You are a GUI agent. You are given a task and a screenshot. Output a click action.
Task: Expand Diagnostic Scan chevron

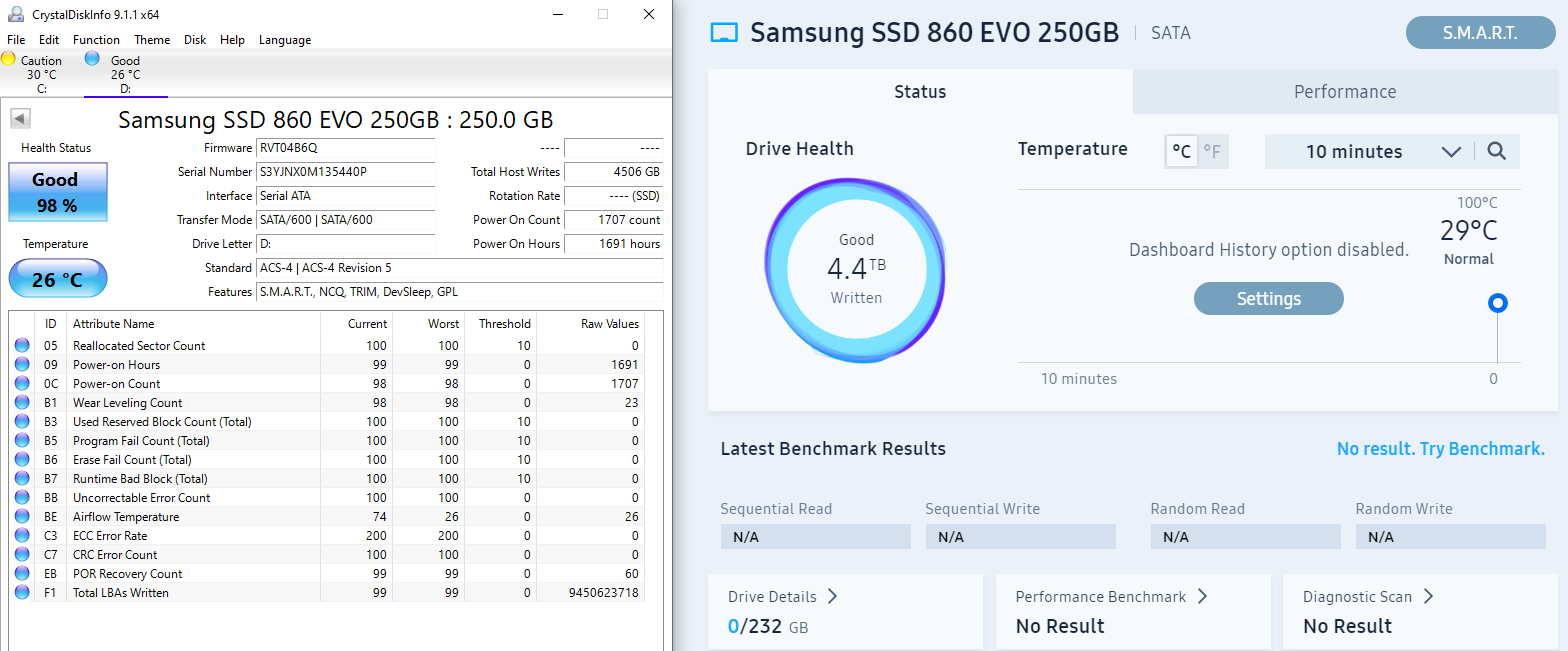point(1428,597)
